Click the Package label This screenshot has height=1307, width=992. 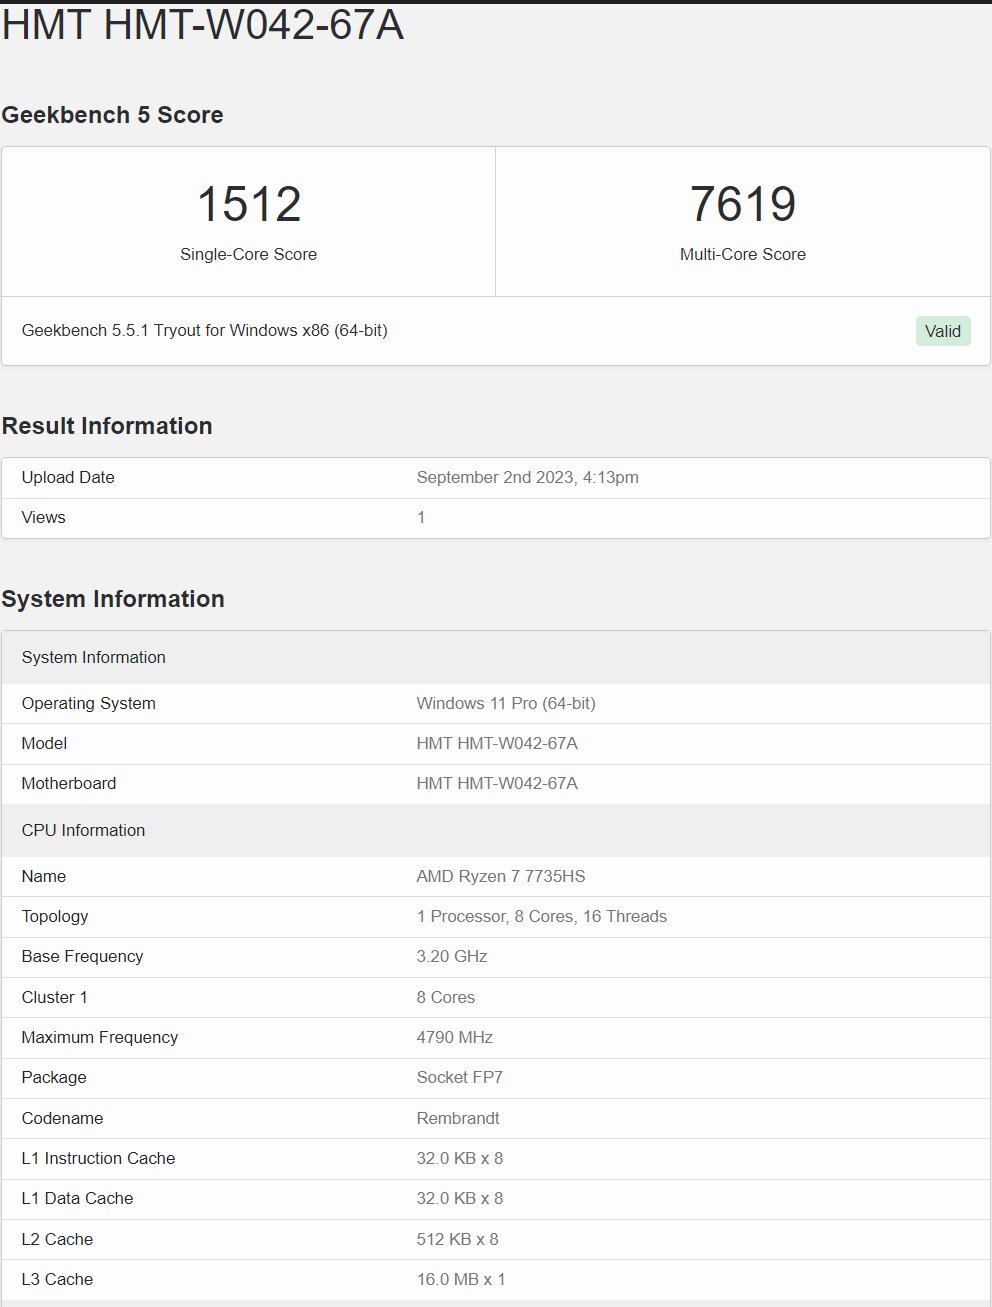click(54, 1077)
